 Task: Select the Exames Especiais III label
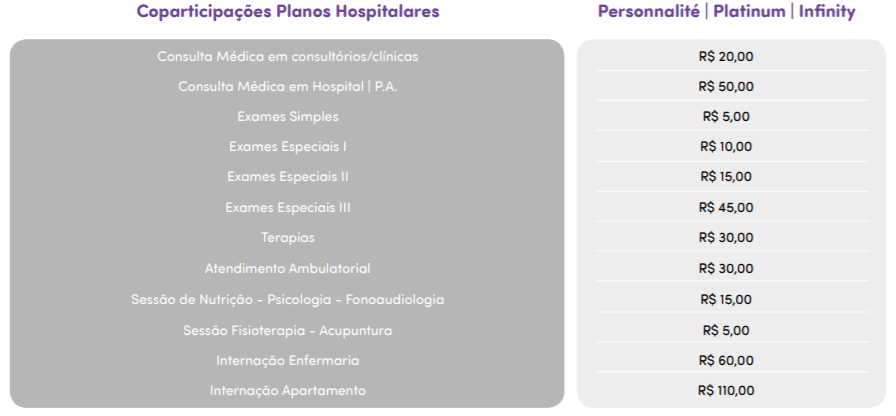tap(287, 208)
